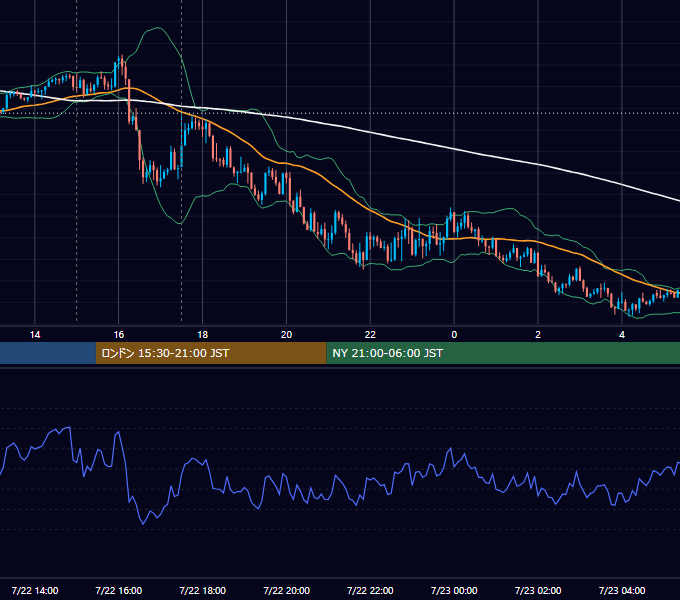The height and width of the screenshot is (600, 680).
Task: Click the 7/22 16:00 label on oscillator axis
Action: (x=118, y=590)
